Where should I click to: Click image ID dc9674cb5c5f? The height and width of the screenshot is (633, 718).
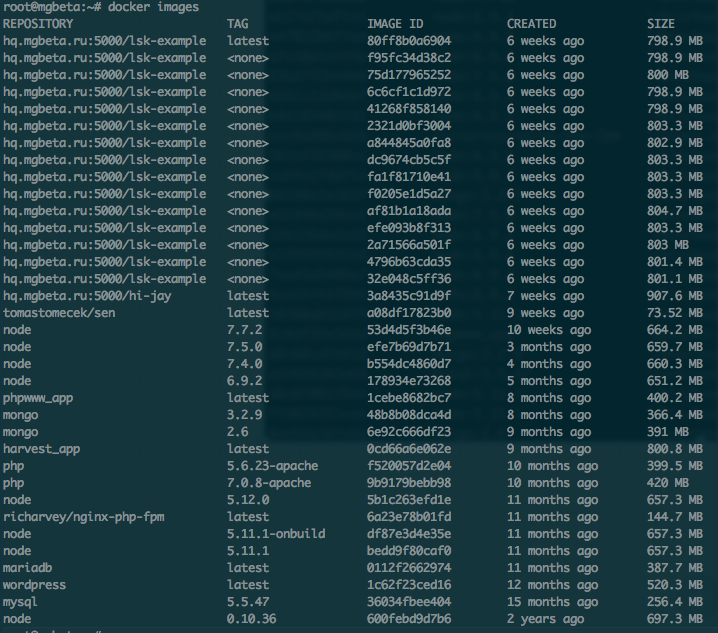pyautogui.click(x=409, y=160)
